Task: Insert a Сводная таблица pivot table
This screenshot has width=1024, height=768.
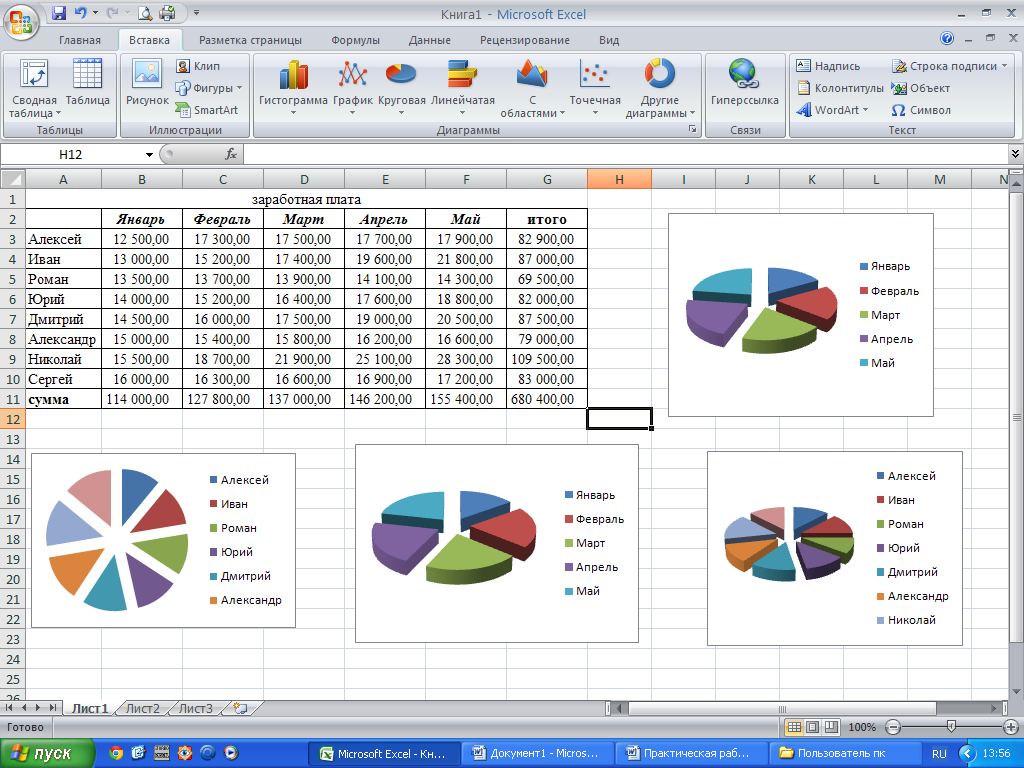Action: pos(34,88)
